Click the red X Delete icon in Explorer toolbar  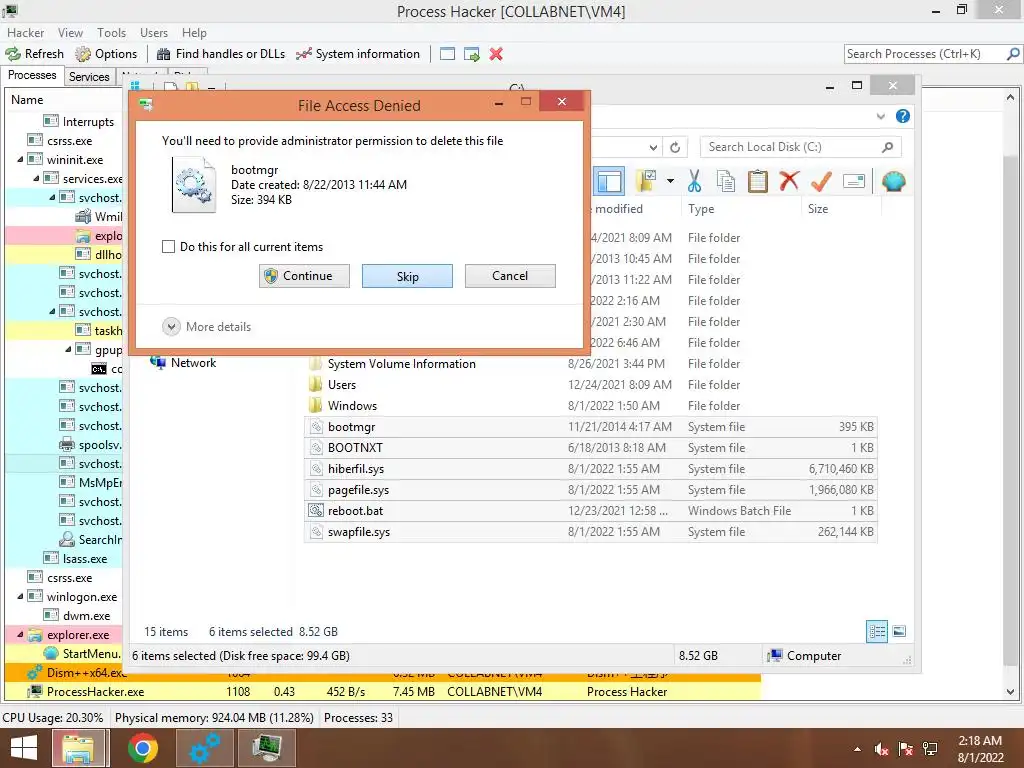(789, 181)
